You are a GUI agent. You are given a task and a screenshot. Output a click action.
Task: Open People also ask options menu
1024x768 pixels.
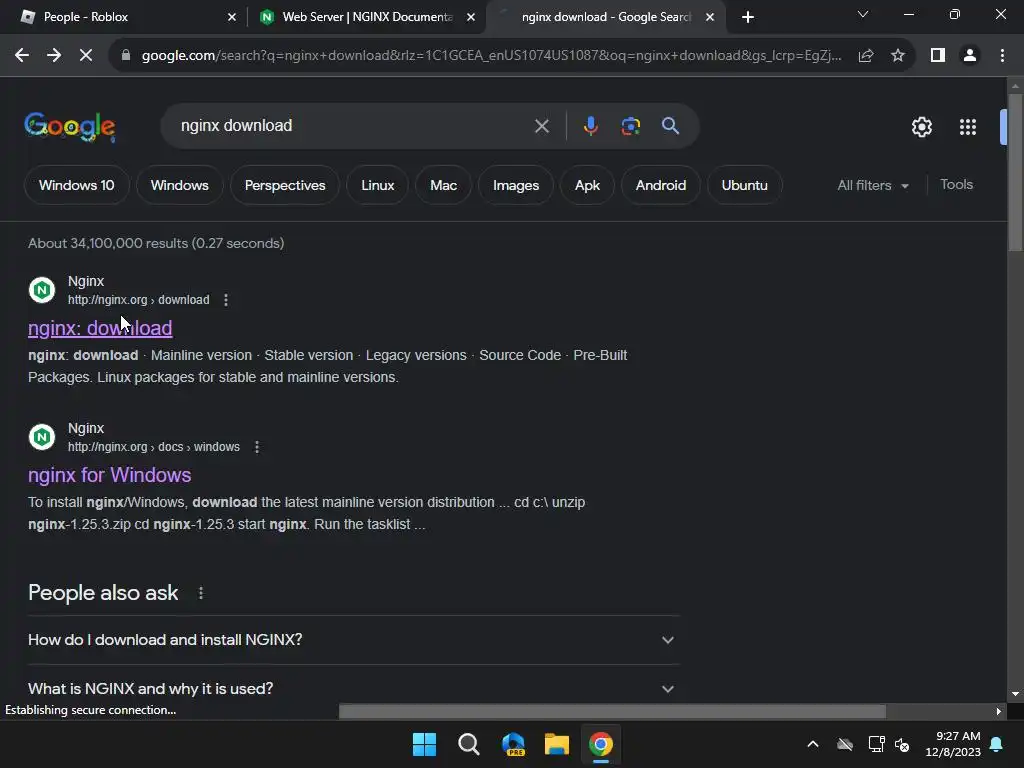[201, 593]
